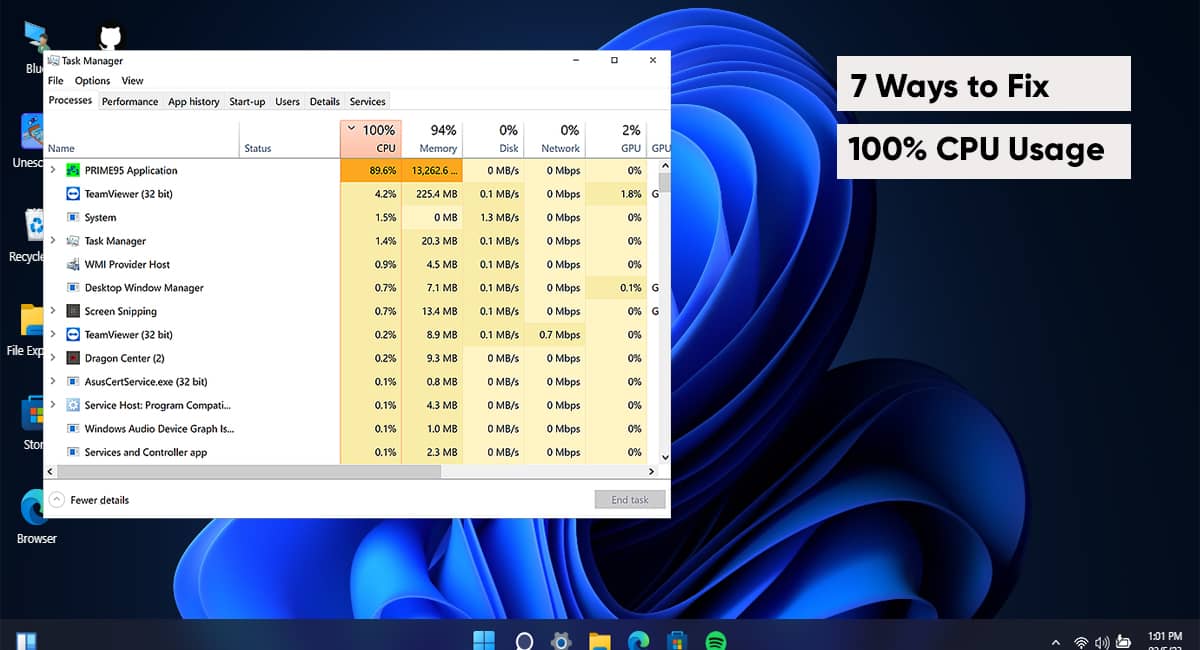Switch to the Performance tab
This screenshot has width=1200, height=650.
(x=130, y=101)
